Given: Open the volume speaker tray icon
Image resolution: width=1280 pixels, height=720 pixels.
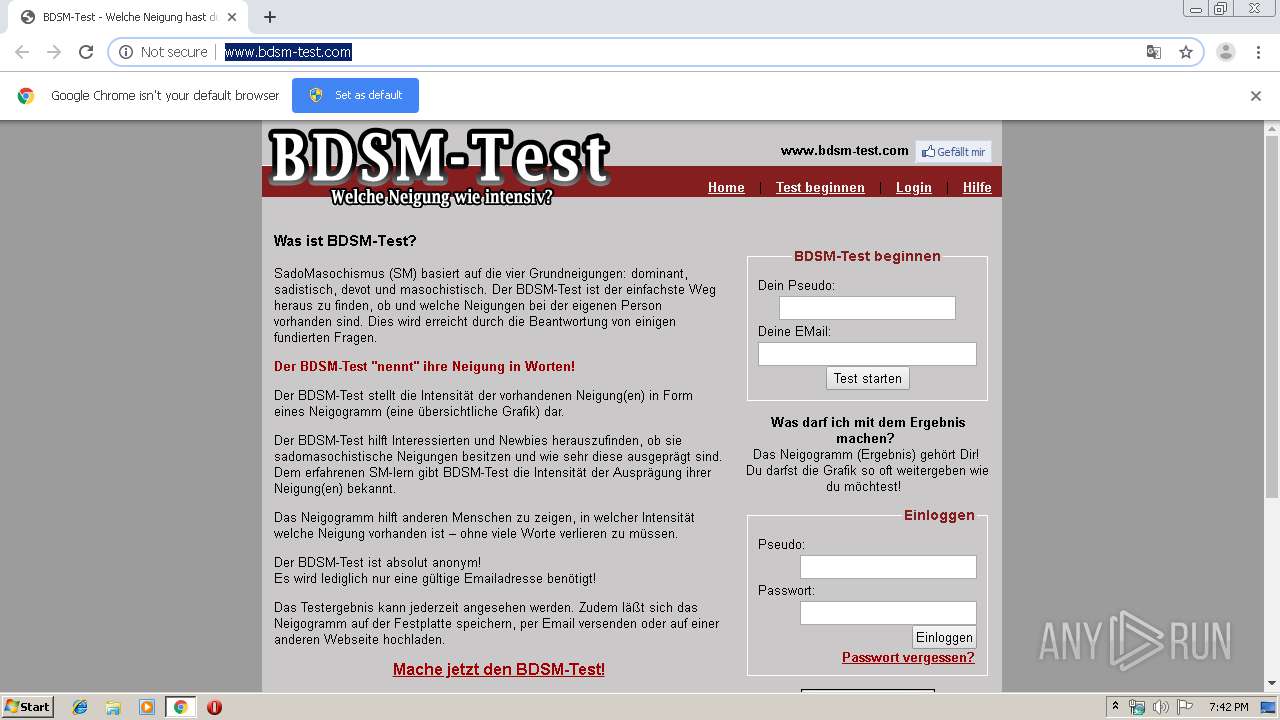Looking at the screenshot, I should pyautogui.click(x=1161, y=707).
